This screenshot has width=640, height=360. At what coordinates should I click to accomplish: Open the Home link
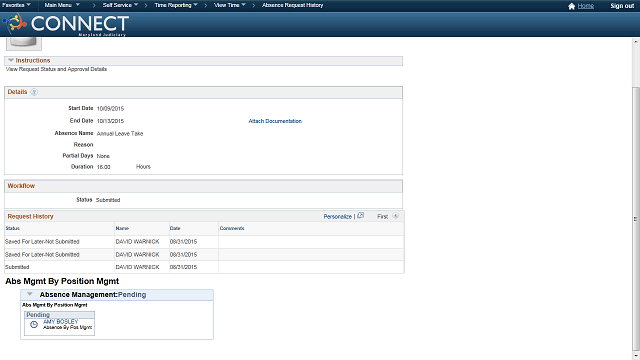pos(586,6)
